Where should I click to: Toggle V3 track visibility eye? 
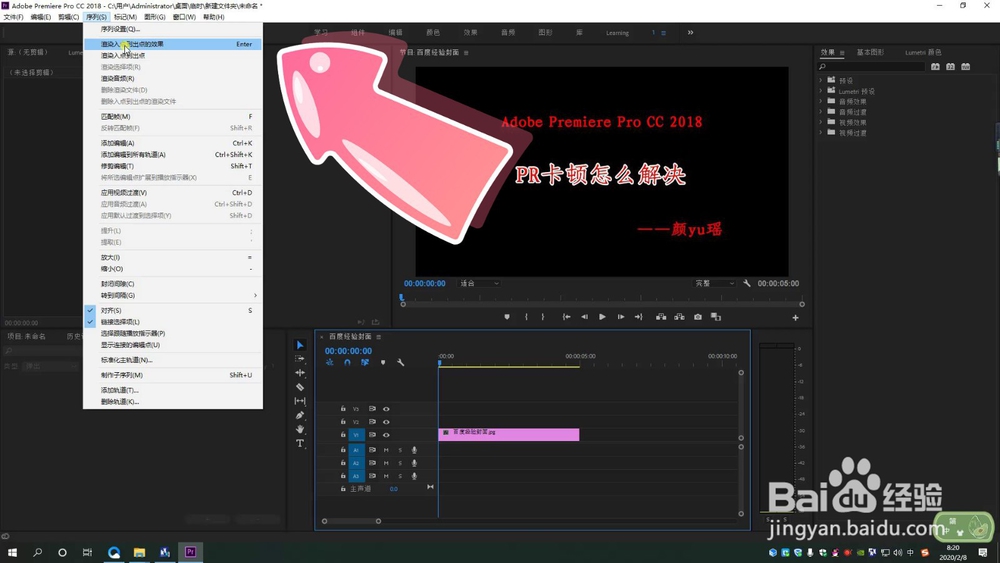386,409
